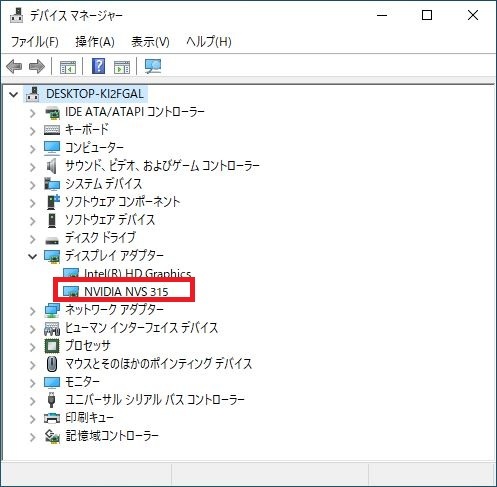
Task: Click the forward arrow toolbar icon
Action: pyautogui.click(x=37, y=66)
